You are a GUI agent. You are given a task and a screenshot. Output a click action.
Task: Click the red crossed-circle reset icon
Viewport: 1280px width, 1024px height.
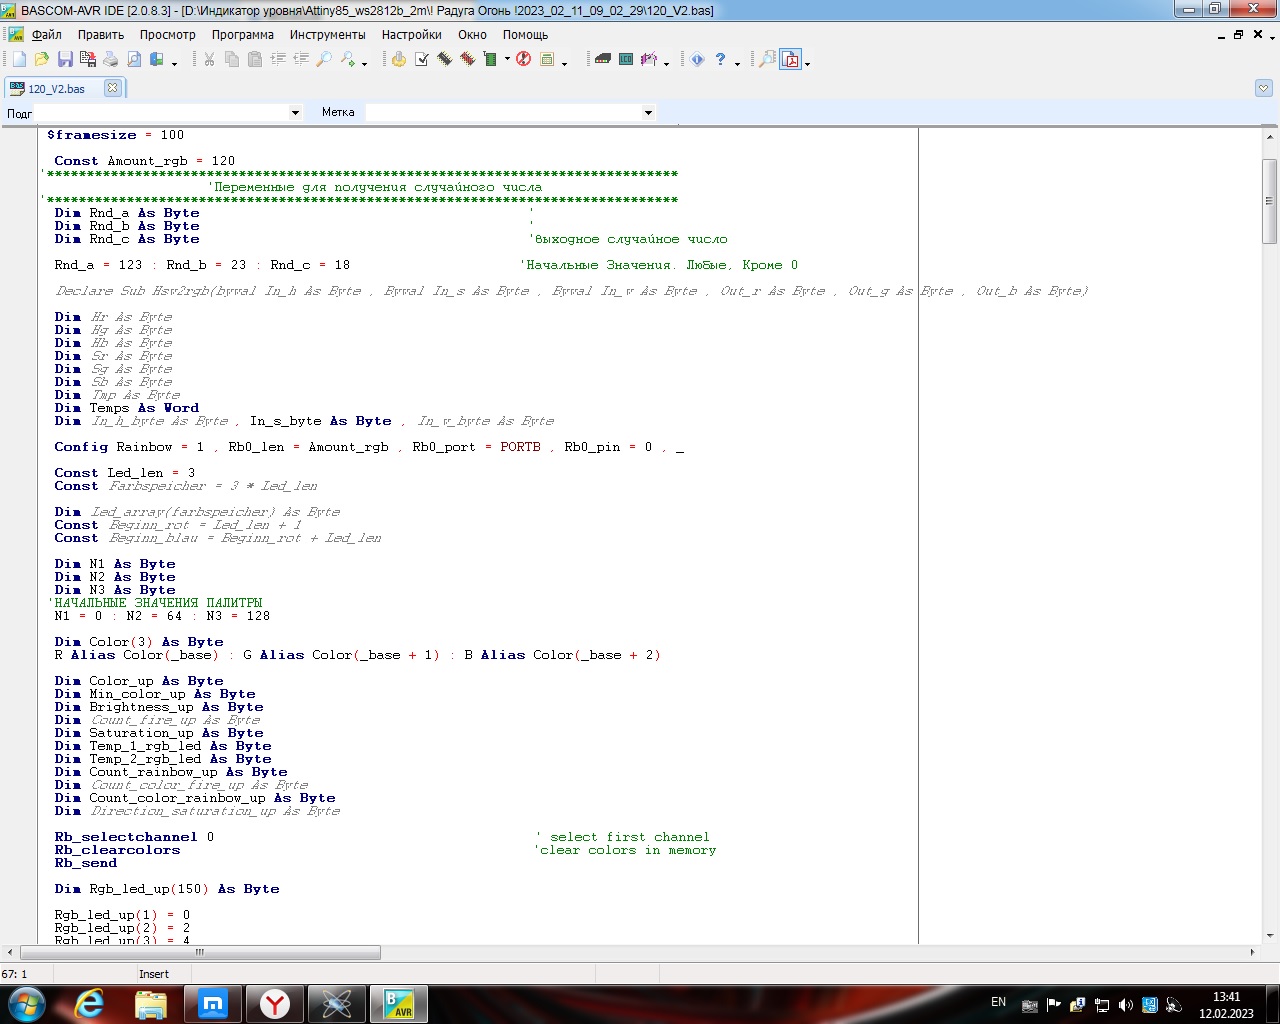pyautogui.click(x=523, y=60)
